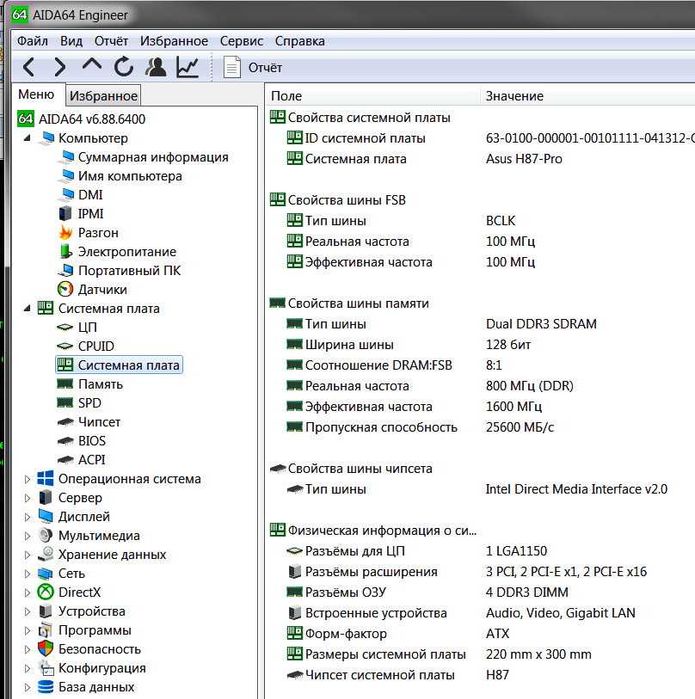Screen dimensions: 695x699
Task: Expand the Мультимедиа node
Action: point(27,535)
